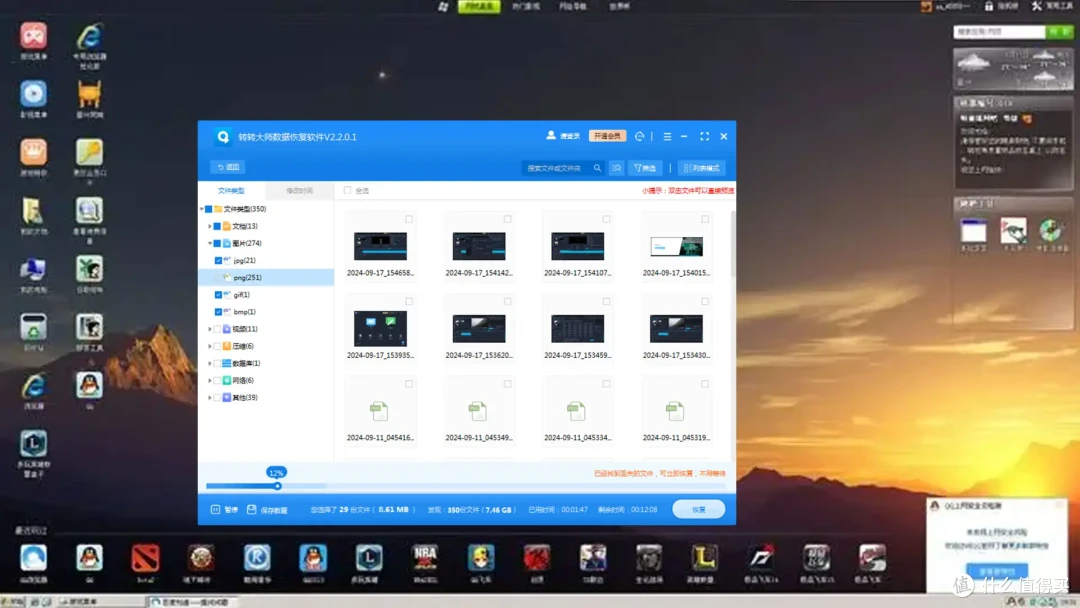Screen dimensions: 1080x608
Task: Uncheck the bmp(1) checkbox
Action: [218, 312]
